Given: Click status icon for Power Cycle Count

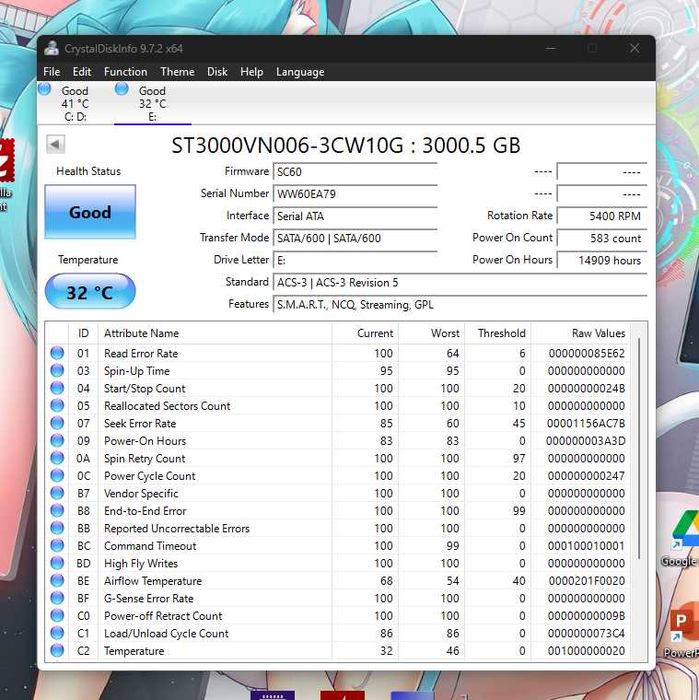Looking at the screenshot, I should click(x=57, y=475).
